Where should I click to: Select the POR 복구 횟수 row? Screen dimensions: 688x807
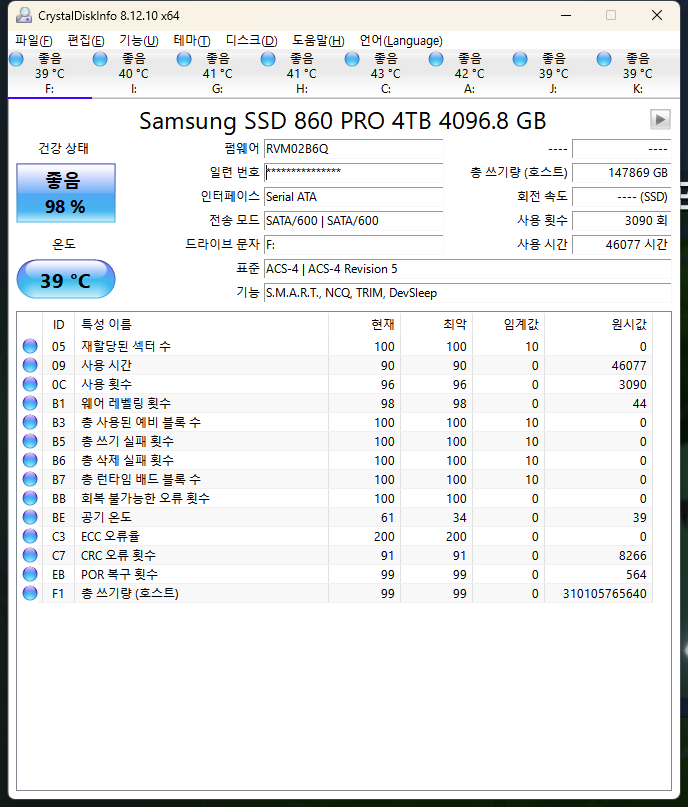point(335,574)
